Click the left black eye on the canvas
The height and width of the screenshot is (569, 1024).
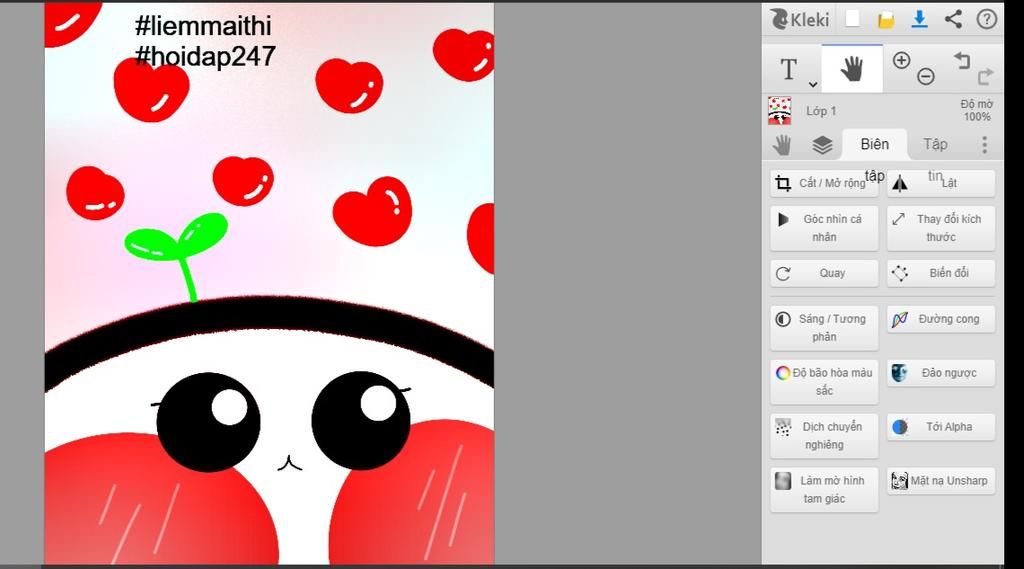(x=208, y=421)
